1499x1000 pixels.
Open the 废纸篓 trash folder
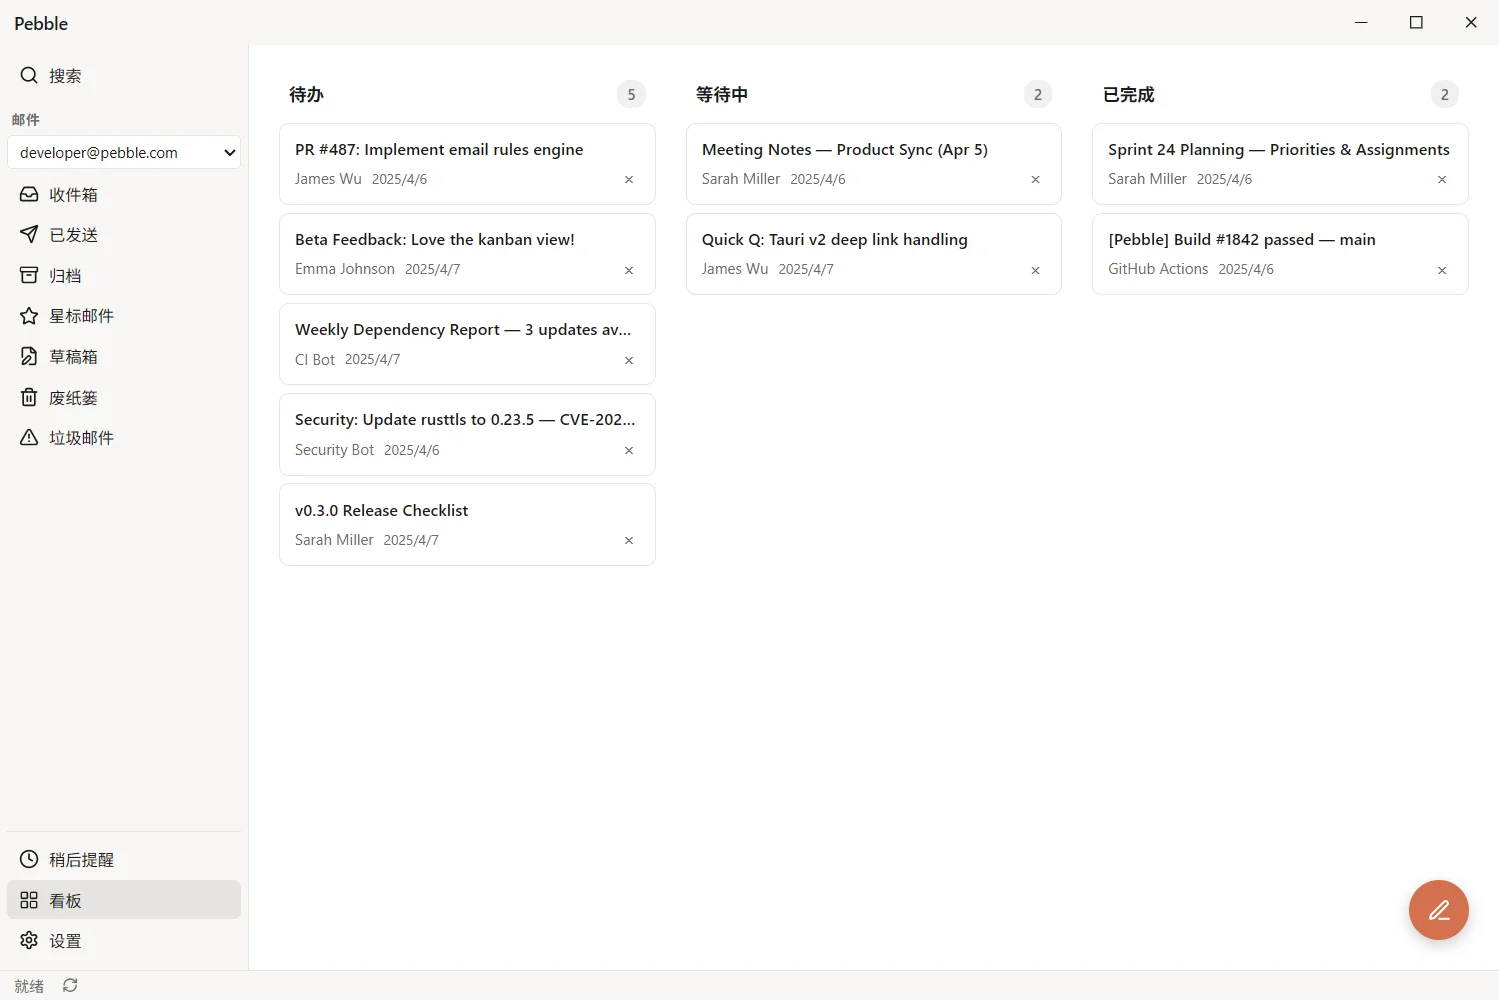pos(124,397)
